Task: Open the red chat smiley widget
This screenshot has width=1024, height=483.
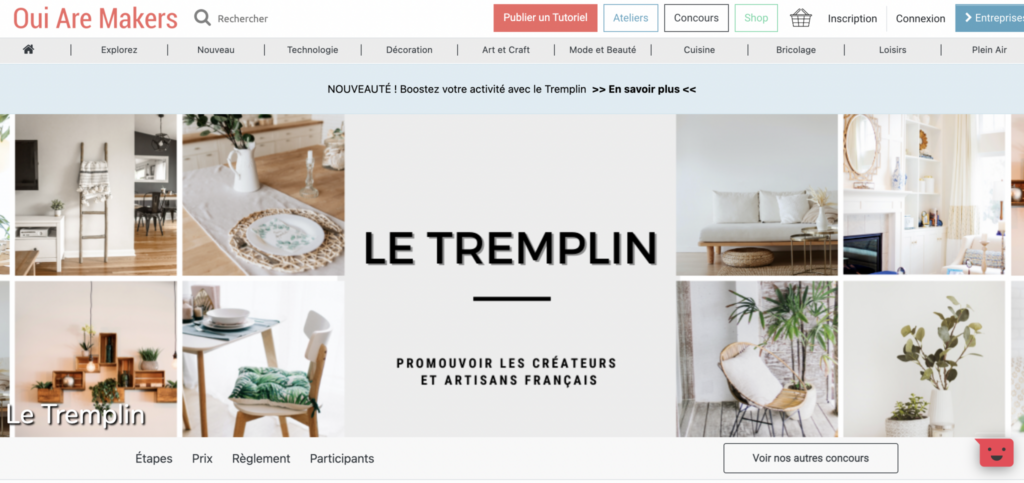Action: [996, 452]
